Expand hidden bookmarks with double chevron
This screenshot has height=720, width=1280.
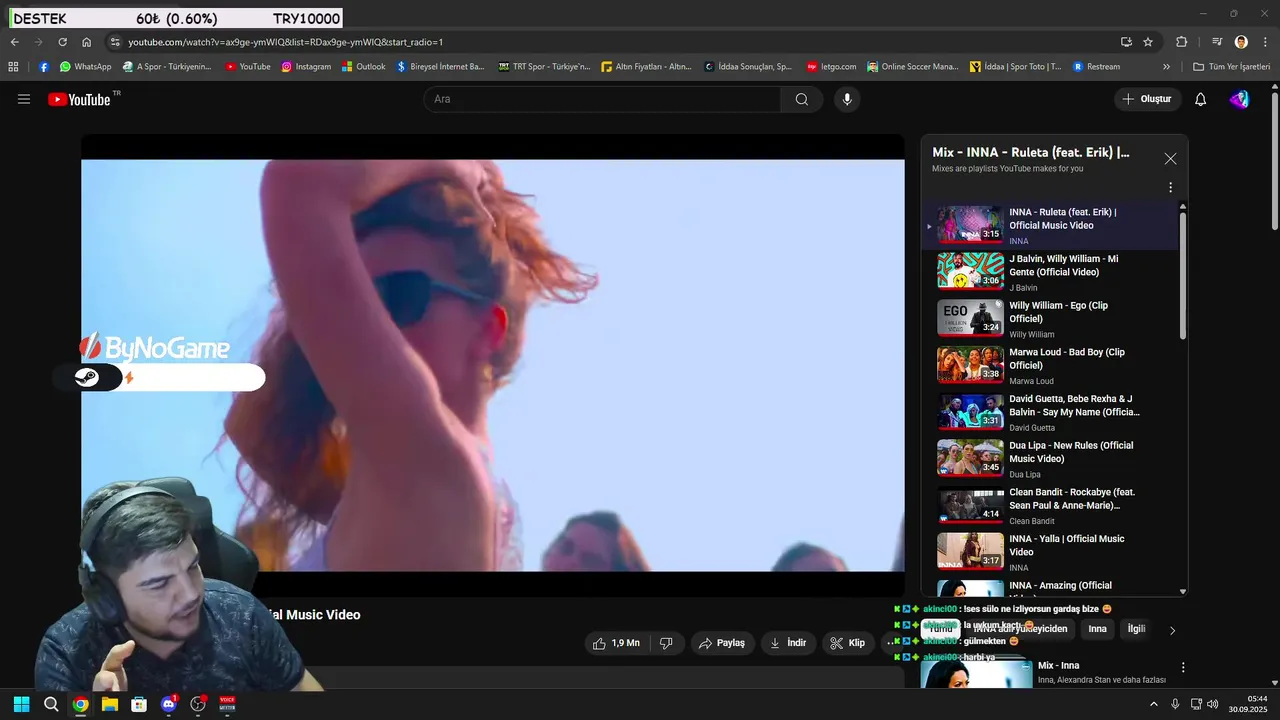tap(1166, 67)
